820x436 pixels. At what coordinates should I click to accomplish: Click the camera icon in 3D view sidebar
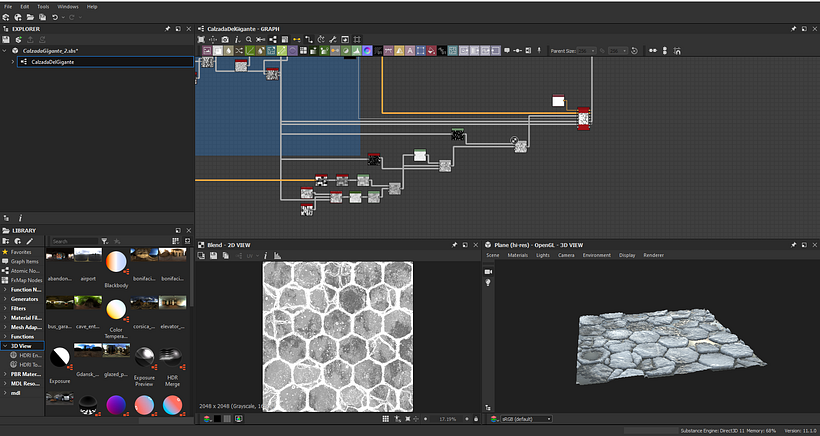[488, 272]
